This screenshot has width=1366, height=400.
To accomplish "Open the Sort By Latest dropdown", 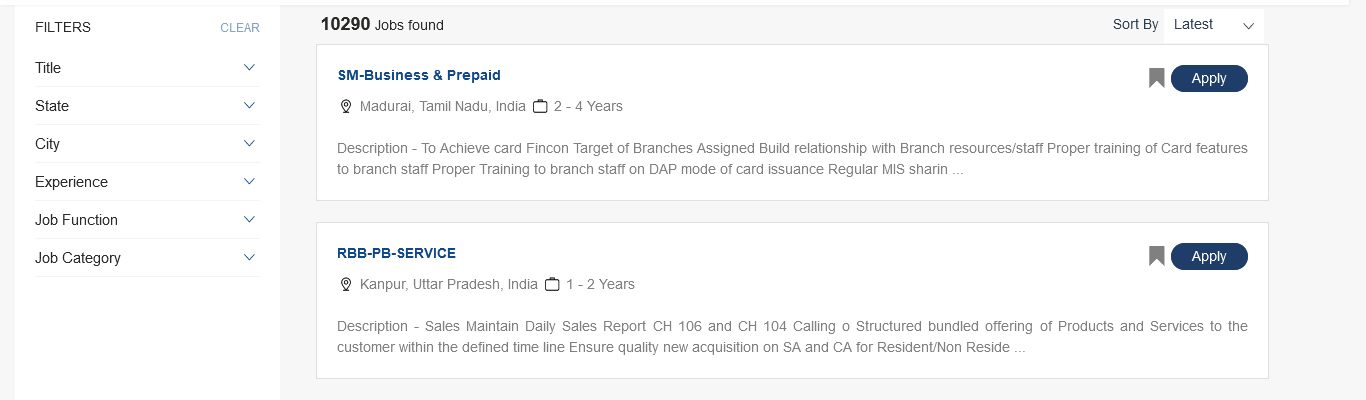I will (1213, 25).
